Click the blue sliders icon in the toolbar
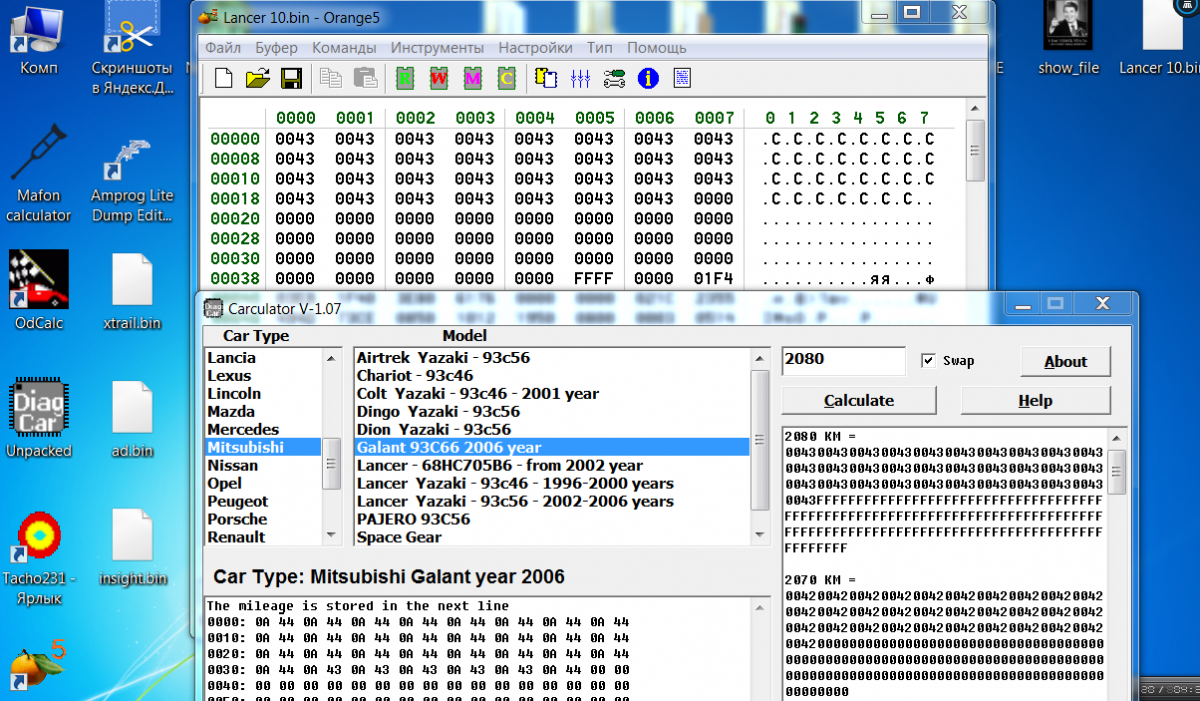Screen dimensions: 1200x701 coord(580,78)
